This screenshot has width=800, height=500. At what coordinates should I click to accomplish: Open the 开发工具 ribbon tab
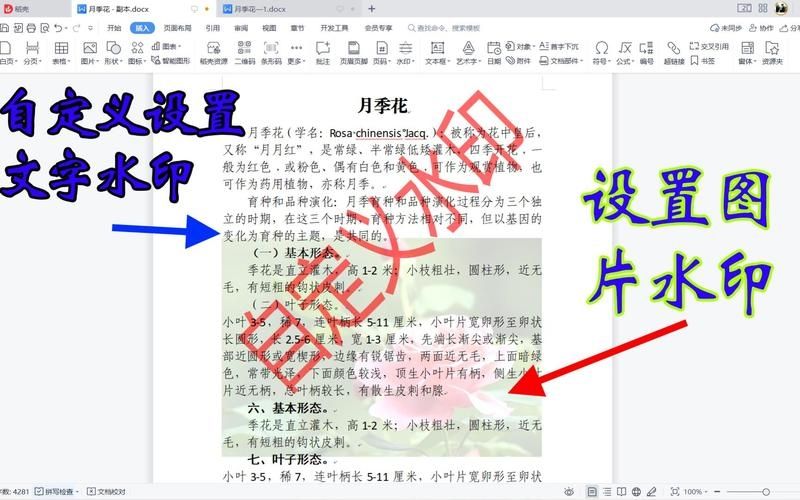tap(334, 28)
